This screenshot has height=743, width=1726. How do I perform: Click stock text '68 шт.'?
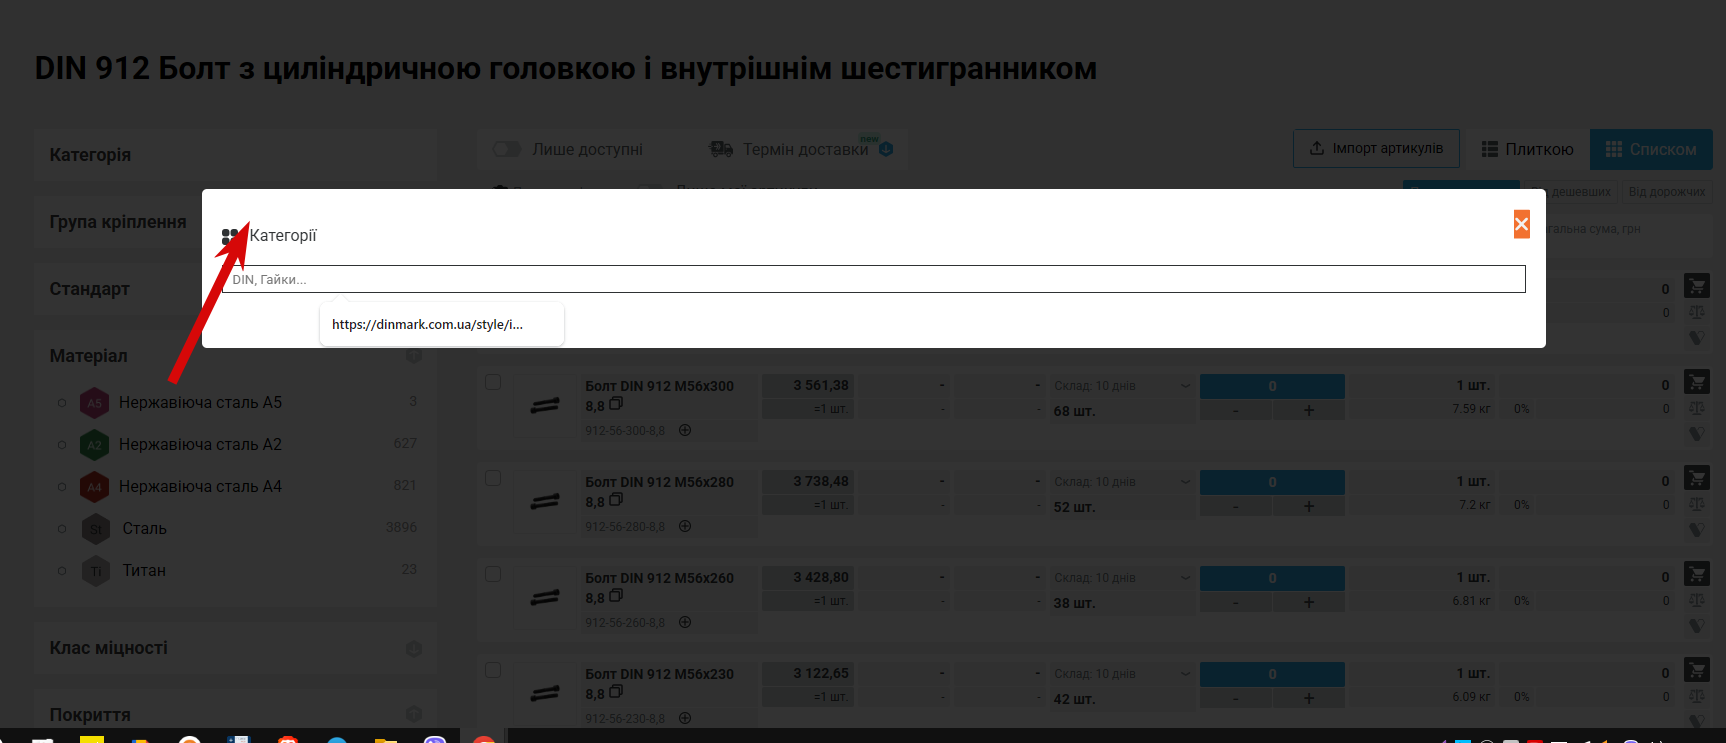(1074, 411)
